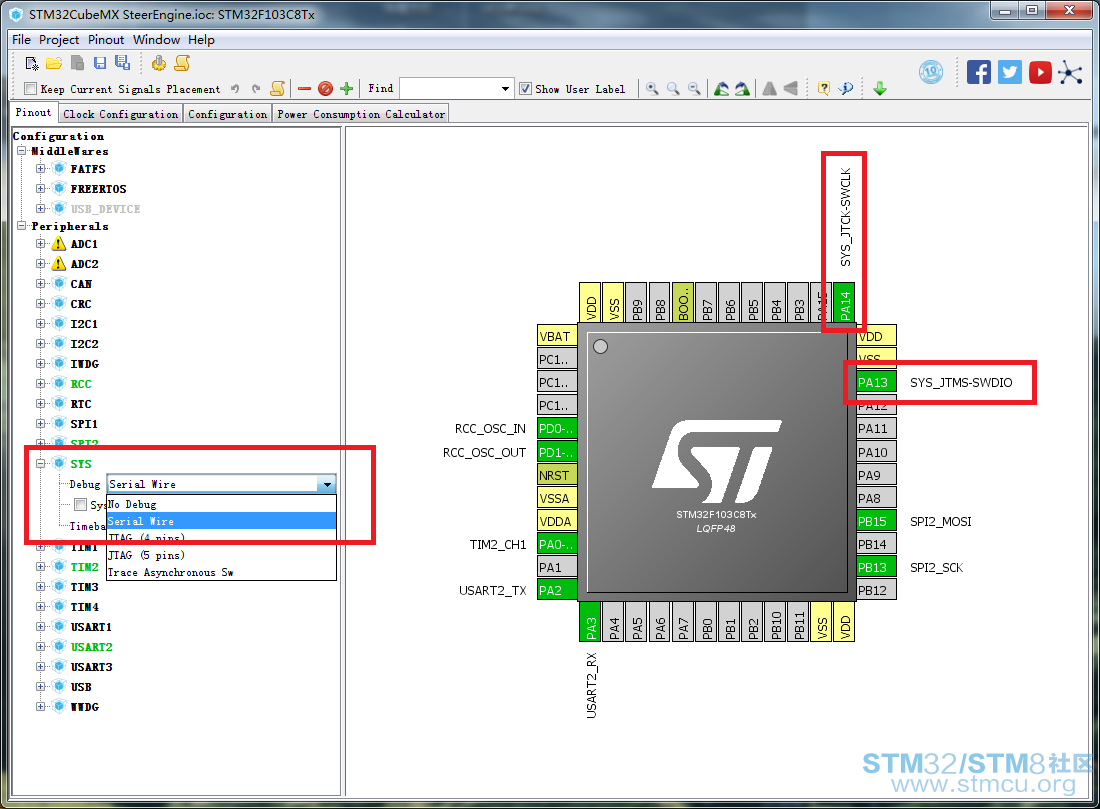Click the NRST pin on chip
Screen dimensions: 1100x809
(557, 475)
